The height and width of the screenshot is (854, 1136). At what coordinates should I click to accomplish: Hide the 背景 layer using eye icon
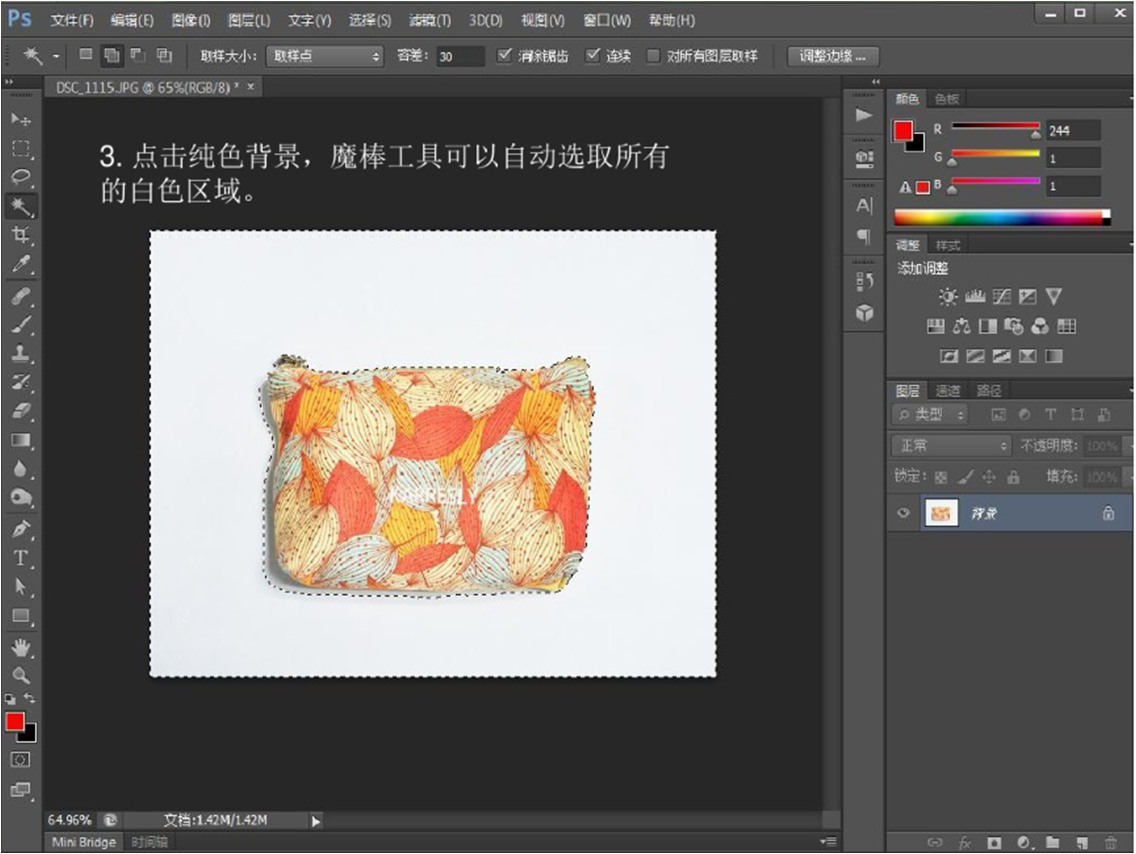[904, 513]
